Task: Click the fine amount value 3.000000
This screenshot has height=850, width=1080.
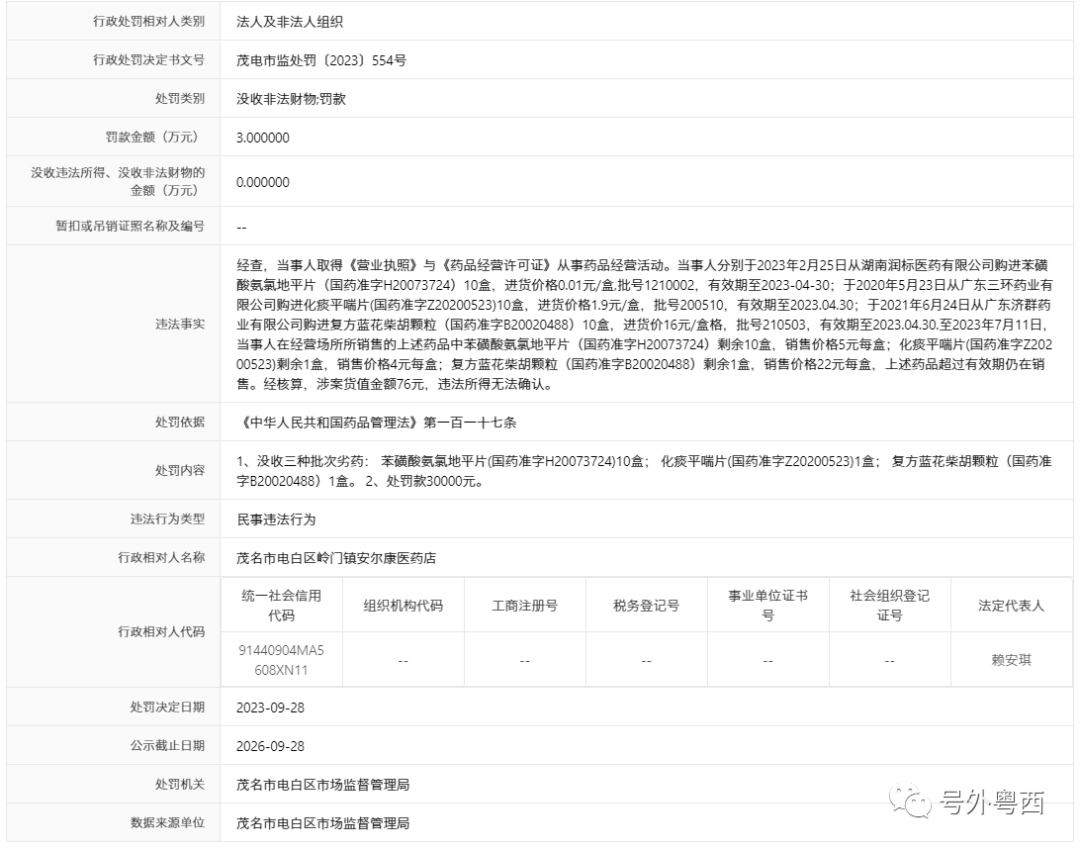Action: point(263,138)
